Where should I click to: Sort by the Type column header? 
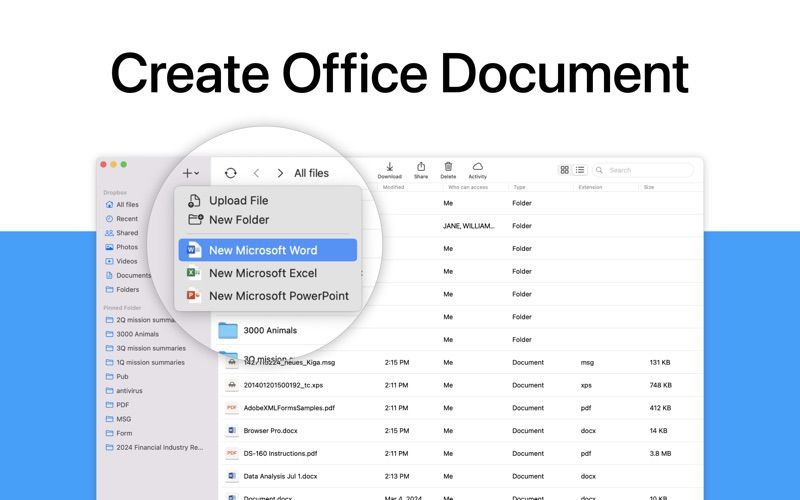coord(519,187)
